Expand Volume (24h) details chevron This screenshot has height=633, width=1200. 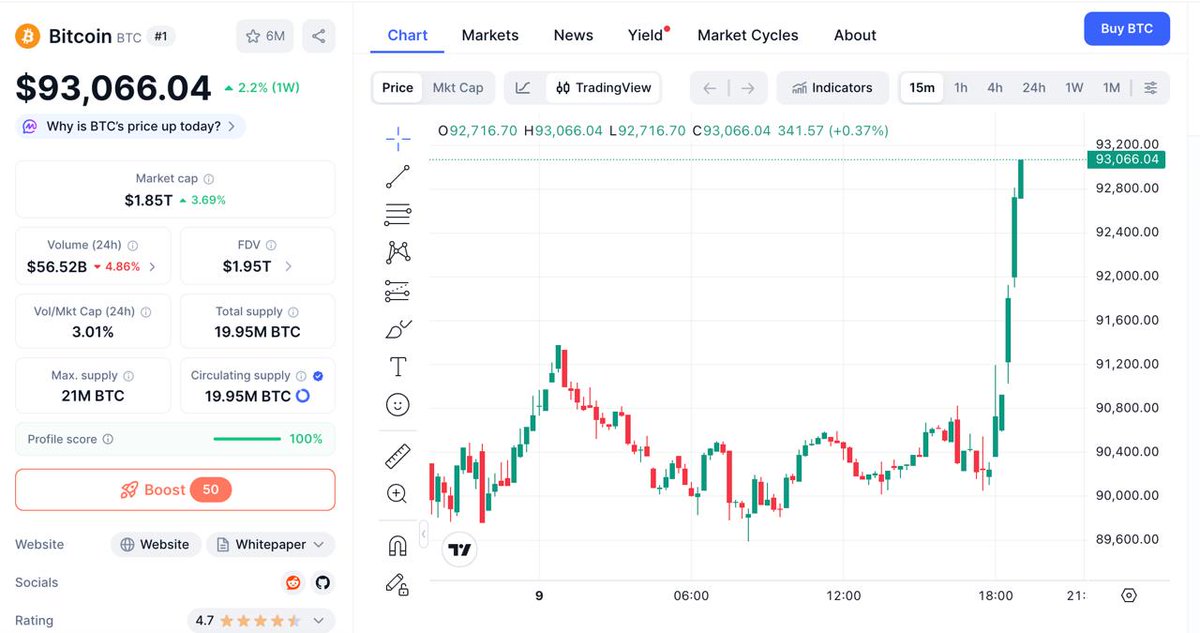pyautogui.click(x=153, y=267)
